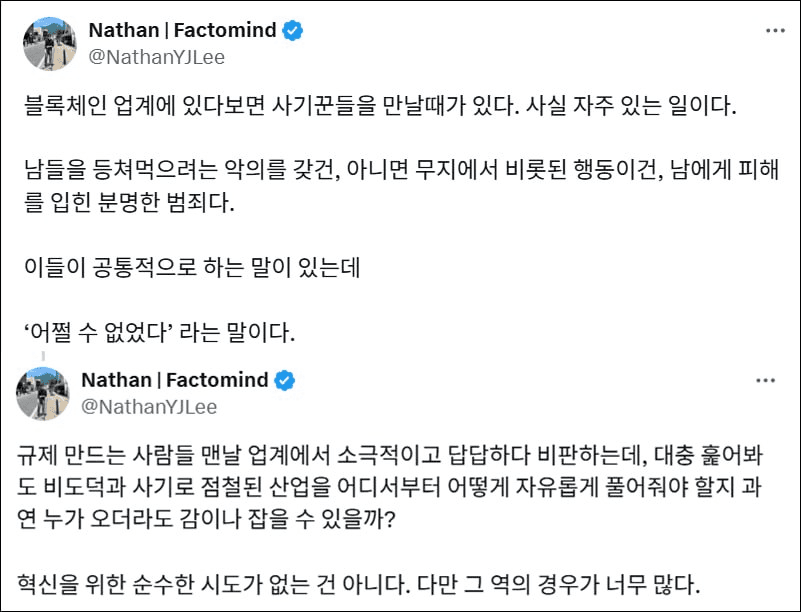Open the second tweet's Nathan | Factomind name
The height and width of the screenshot is (612, 801).
coord(174,380)
